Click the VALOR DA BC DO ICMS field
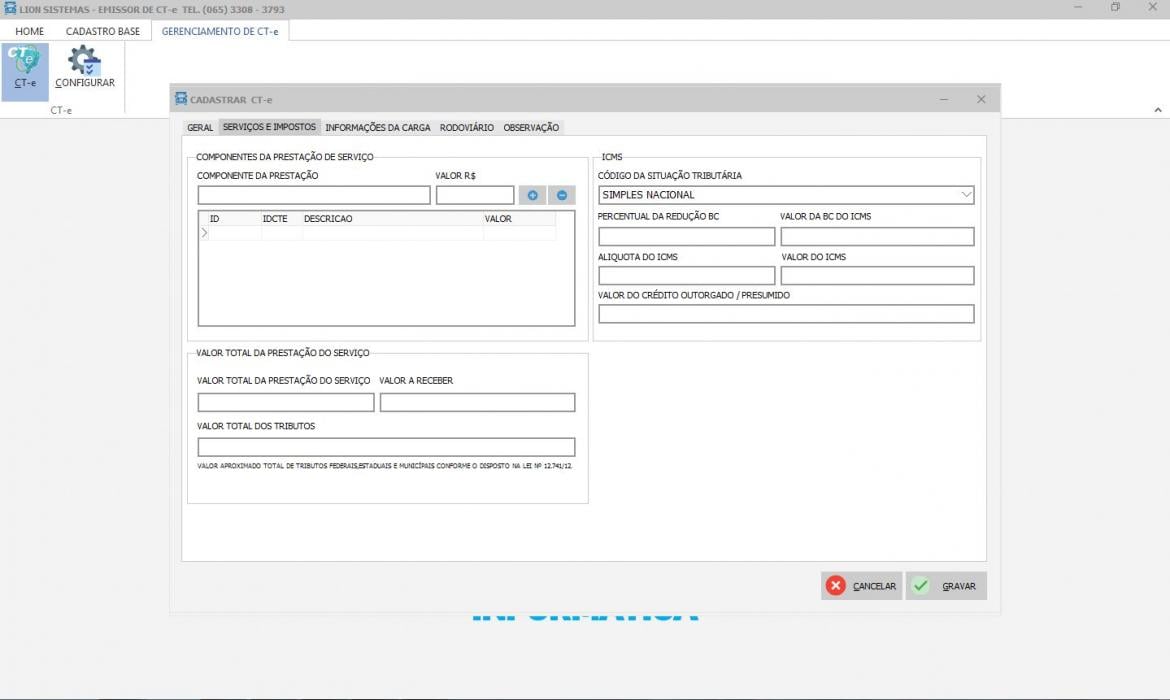This screenshot has height=700, width=1170. click(878, 237)
